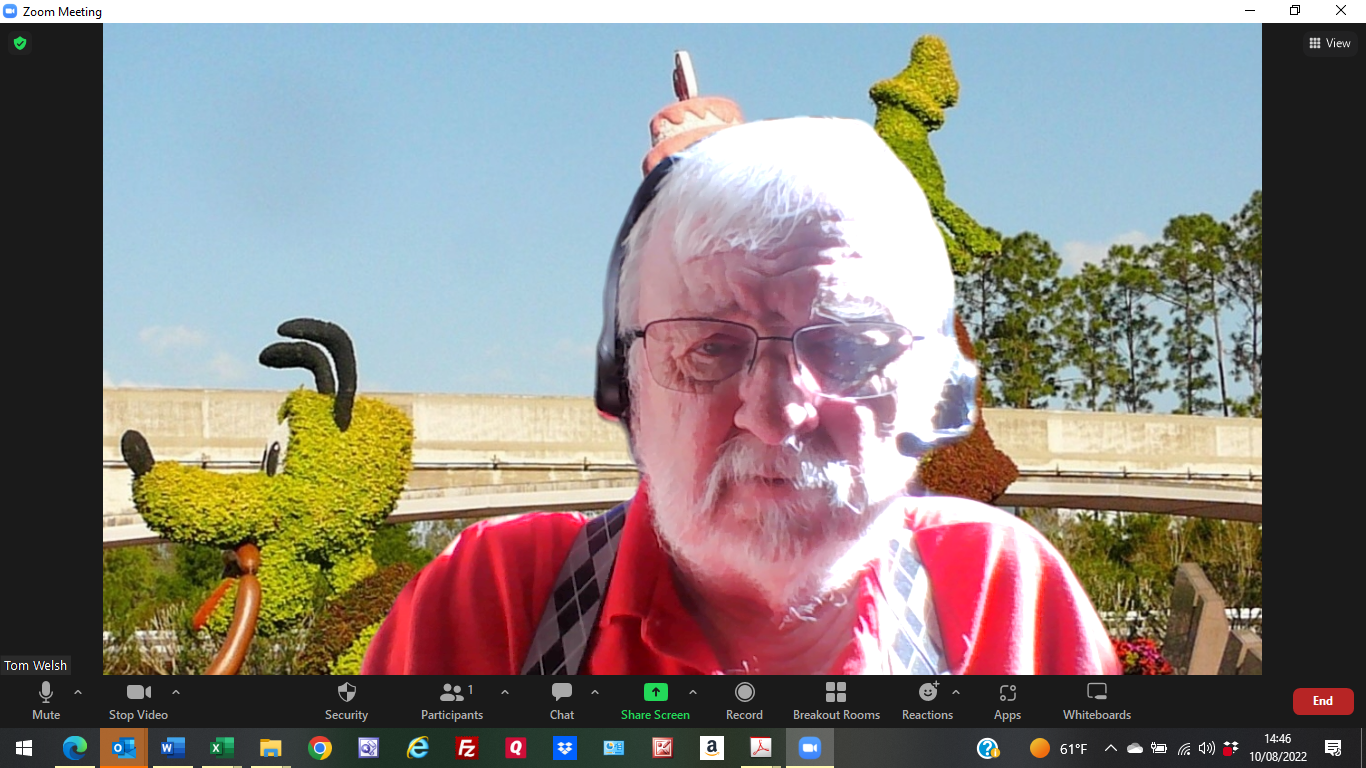Stop Video camera button
The image size is (1366, 768).
pos(138,701)
